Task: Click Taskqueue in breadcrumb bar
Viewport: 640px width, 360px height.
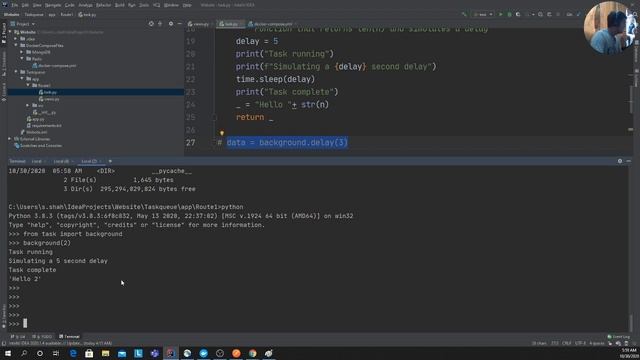Action: (x=34, y=14)
